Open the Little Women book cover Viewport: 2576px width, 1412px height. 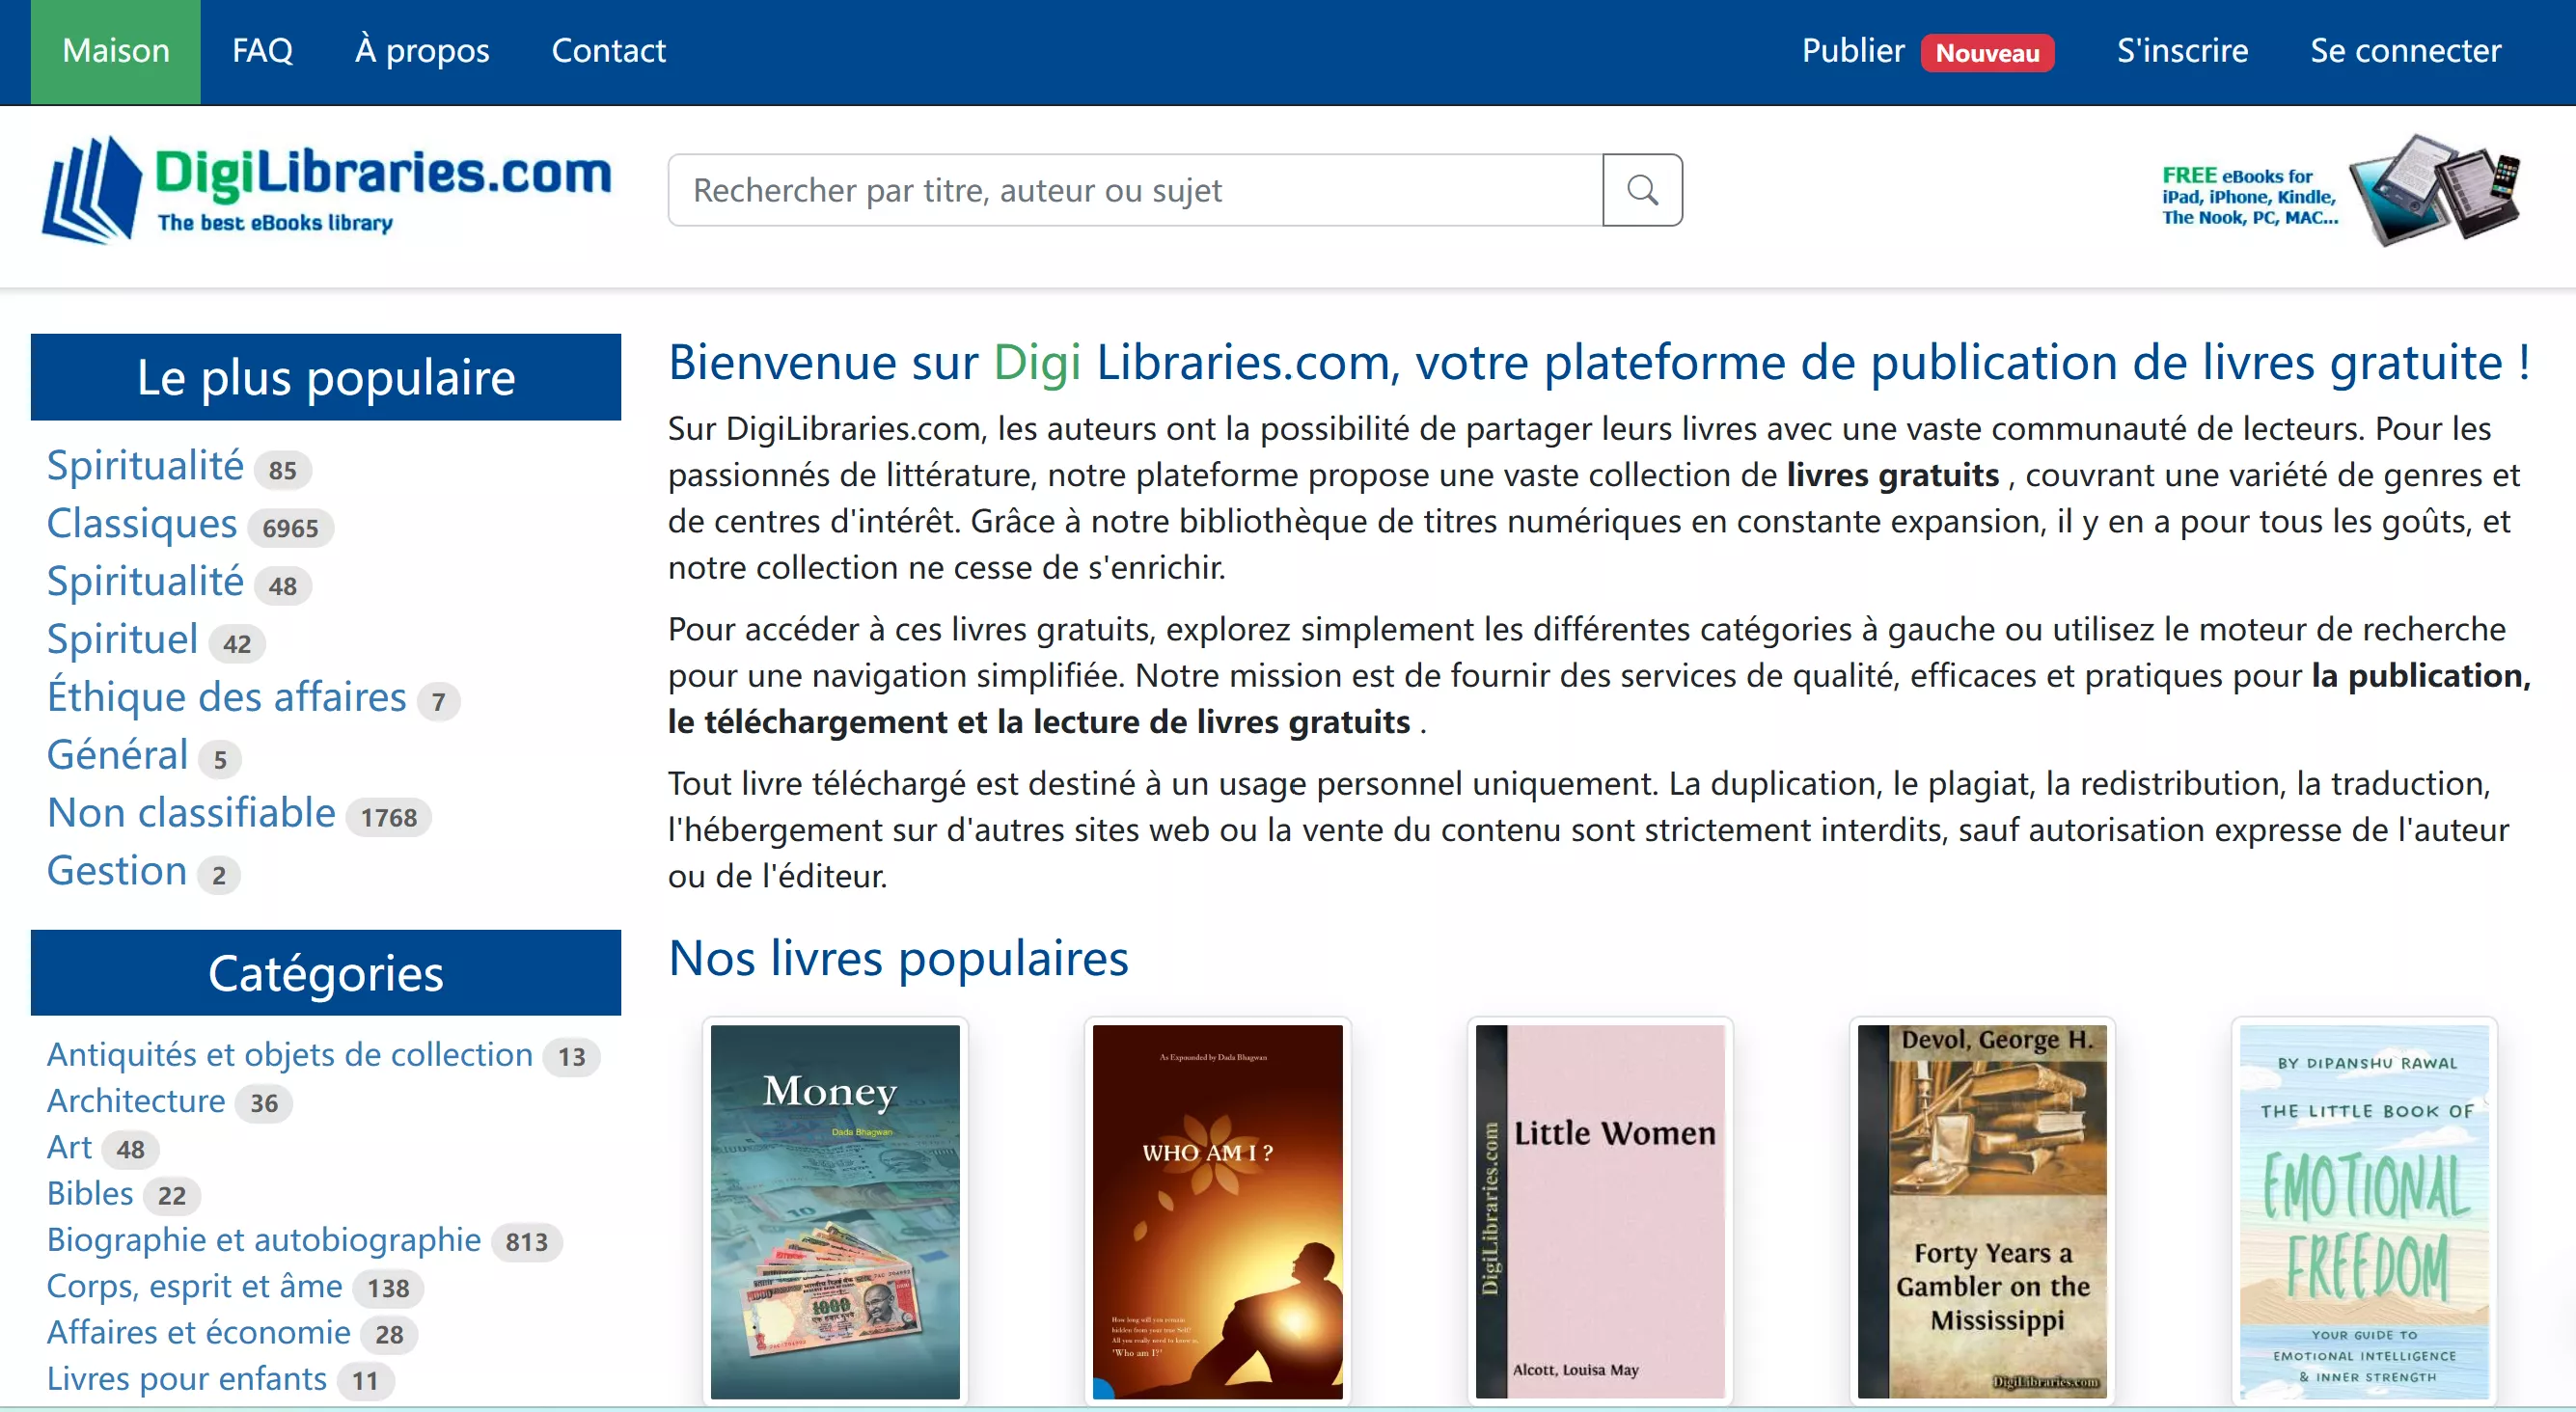1599,1210
